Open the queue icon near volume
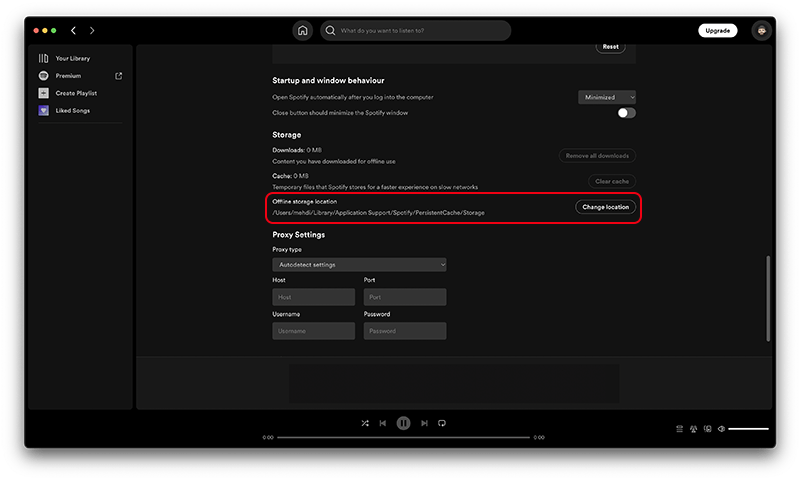The width and height of the screenshot is (800, 480). point(680,429)
